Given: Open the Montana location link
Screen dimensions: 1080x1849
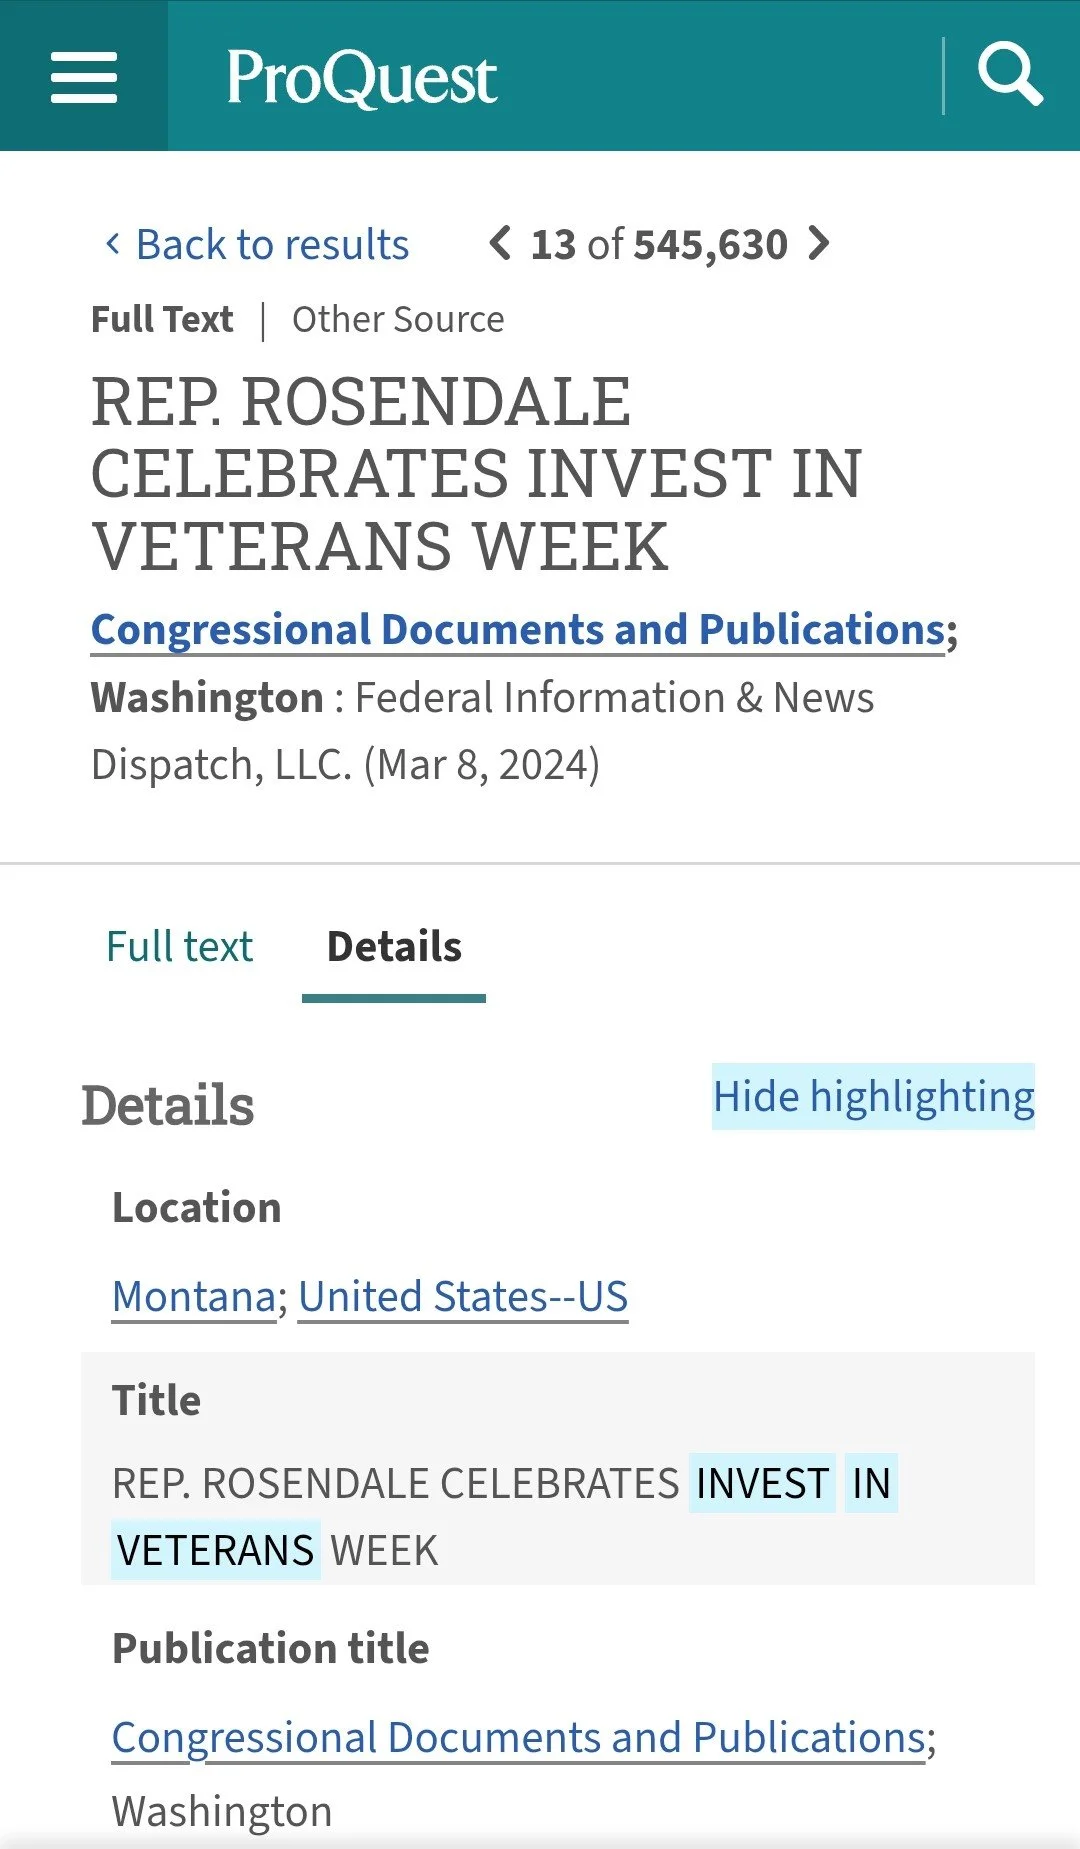Looking at the screenshot, I should (194, 1297).
